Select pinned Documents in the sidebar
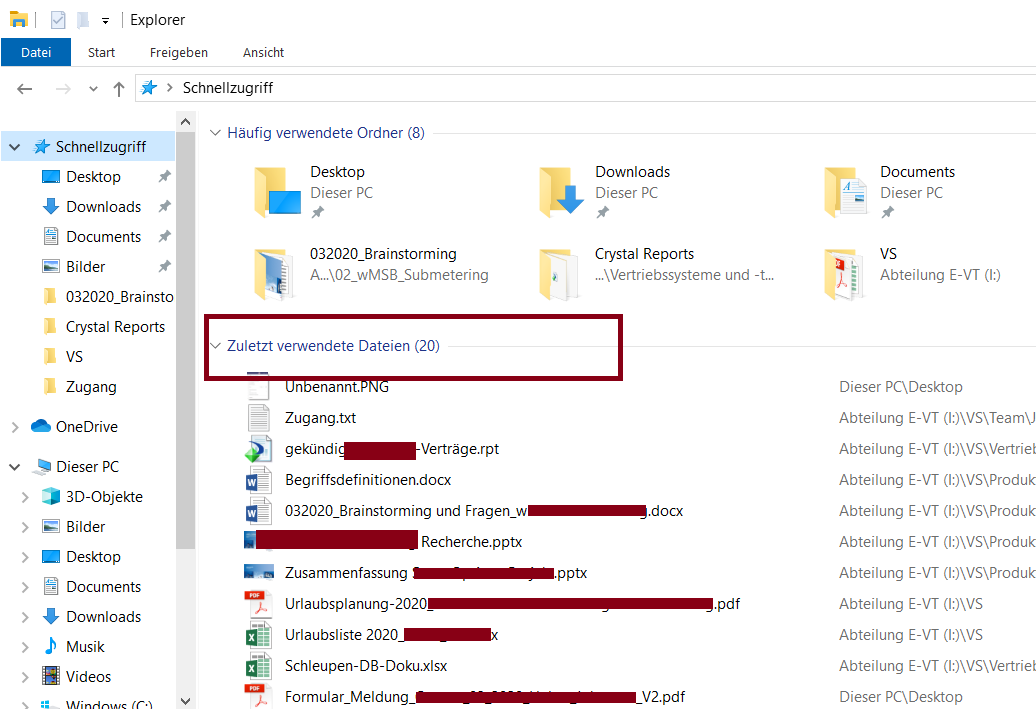The height and width of the screenshot is (709, 1036). pos(103,237)
